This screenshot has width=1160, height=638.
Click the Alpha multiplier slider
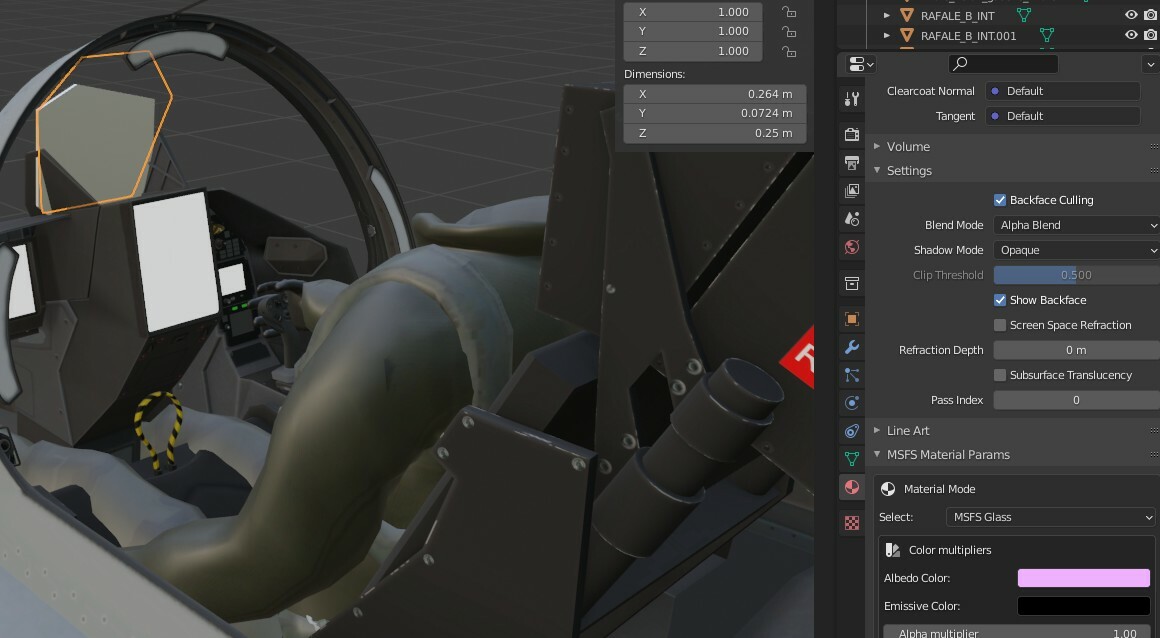coord(1018,631)
